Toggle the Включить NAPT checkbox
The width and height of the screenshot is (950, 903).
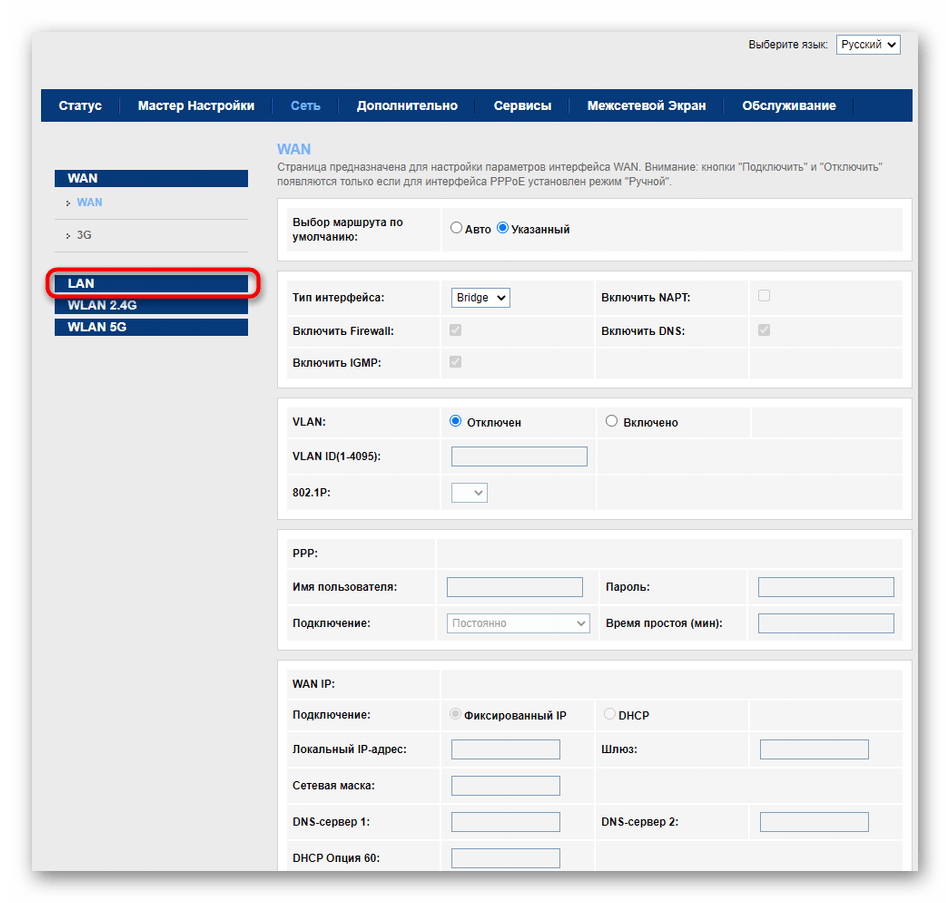point(764,296)
